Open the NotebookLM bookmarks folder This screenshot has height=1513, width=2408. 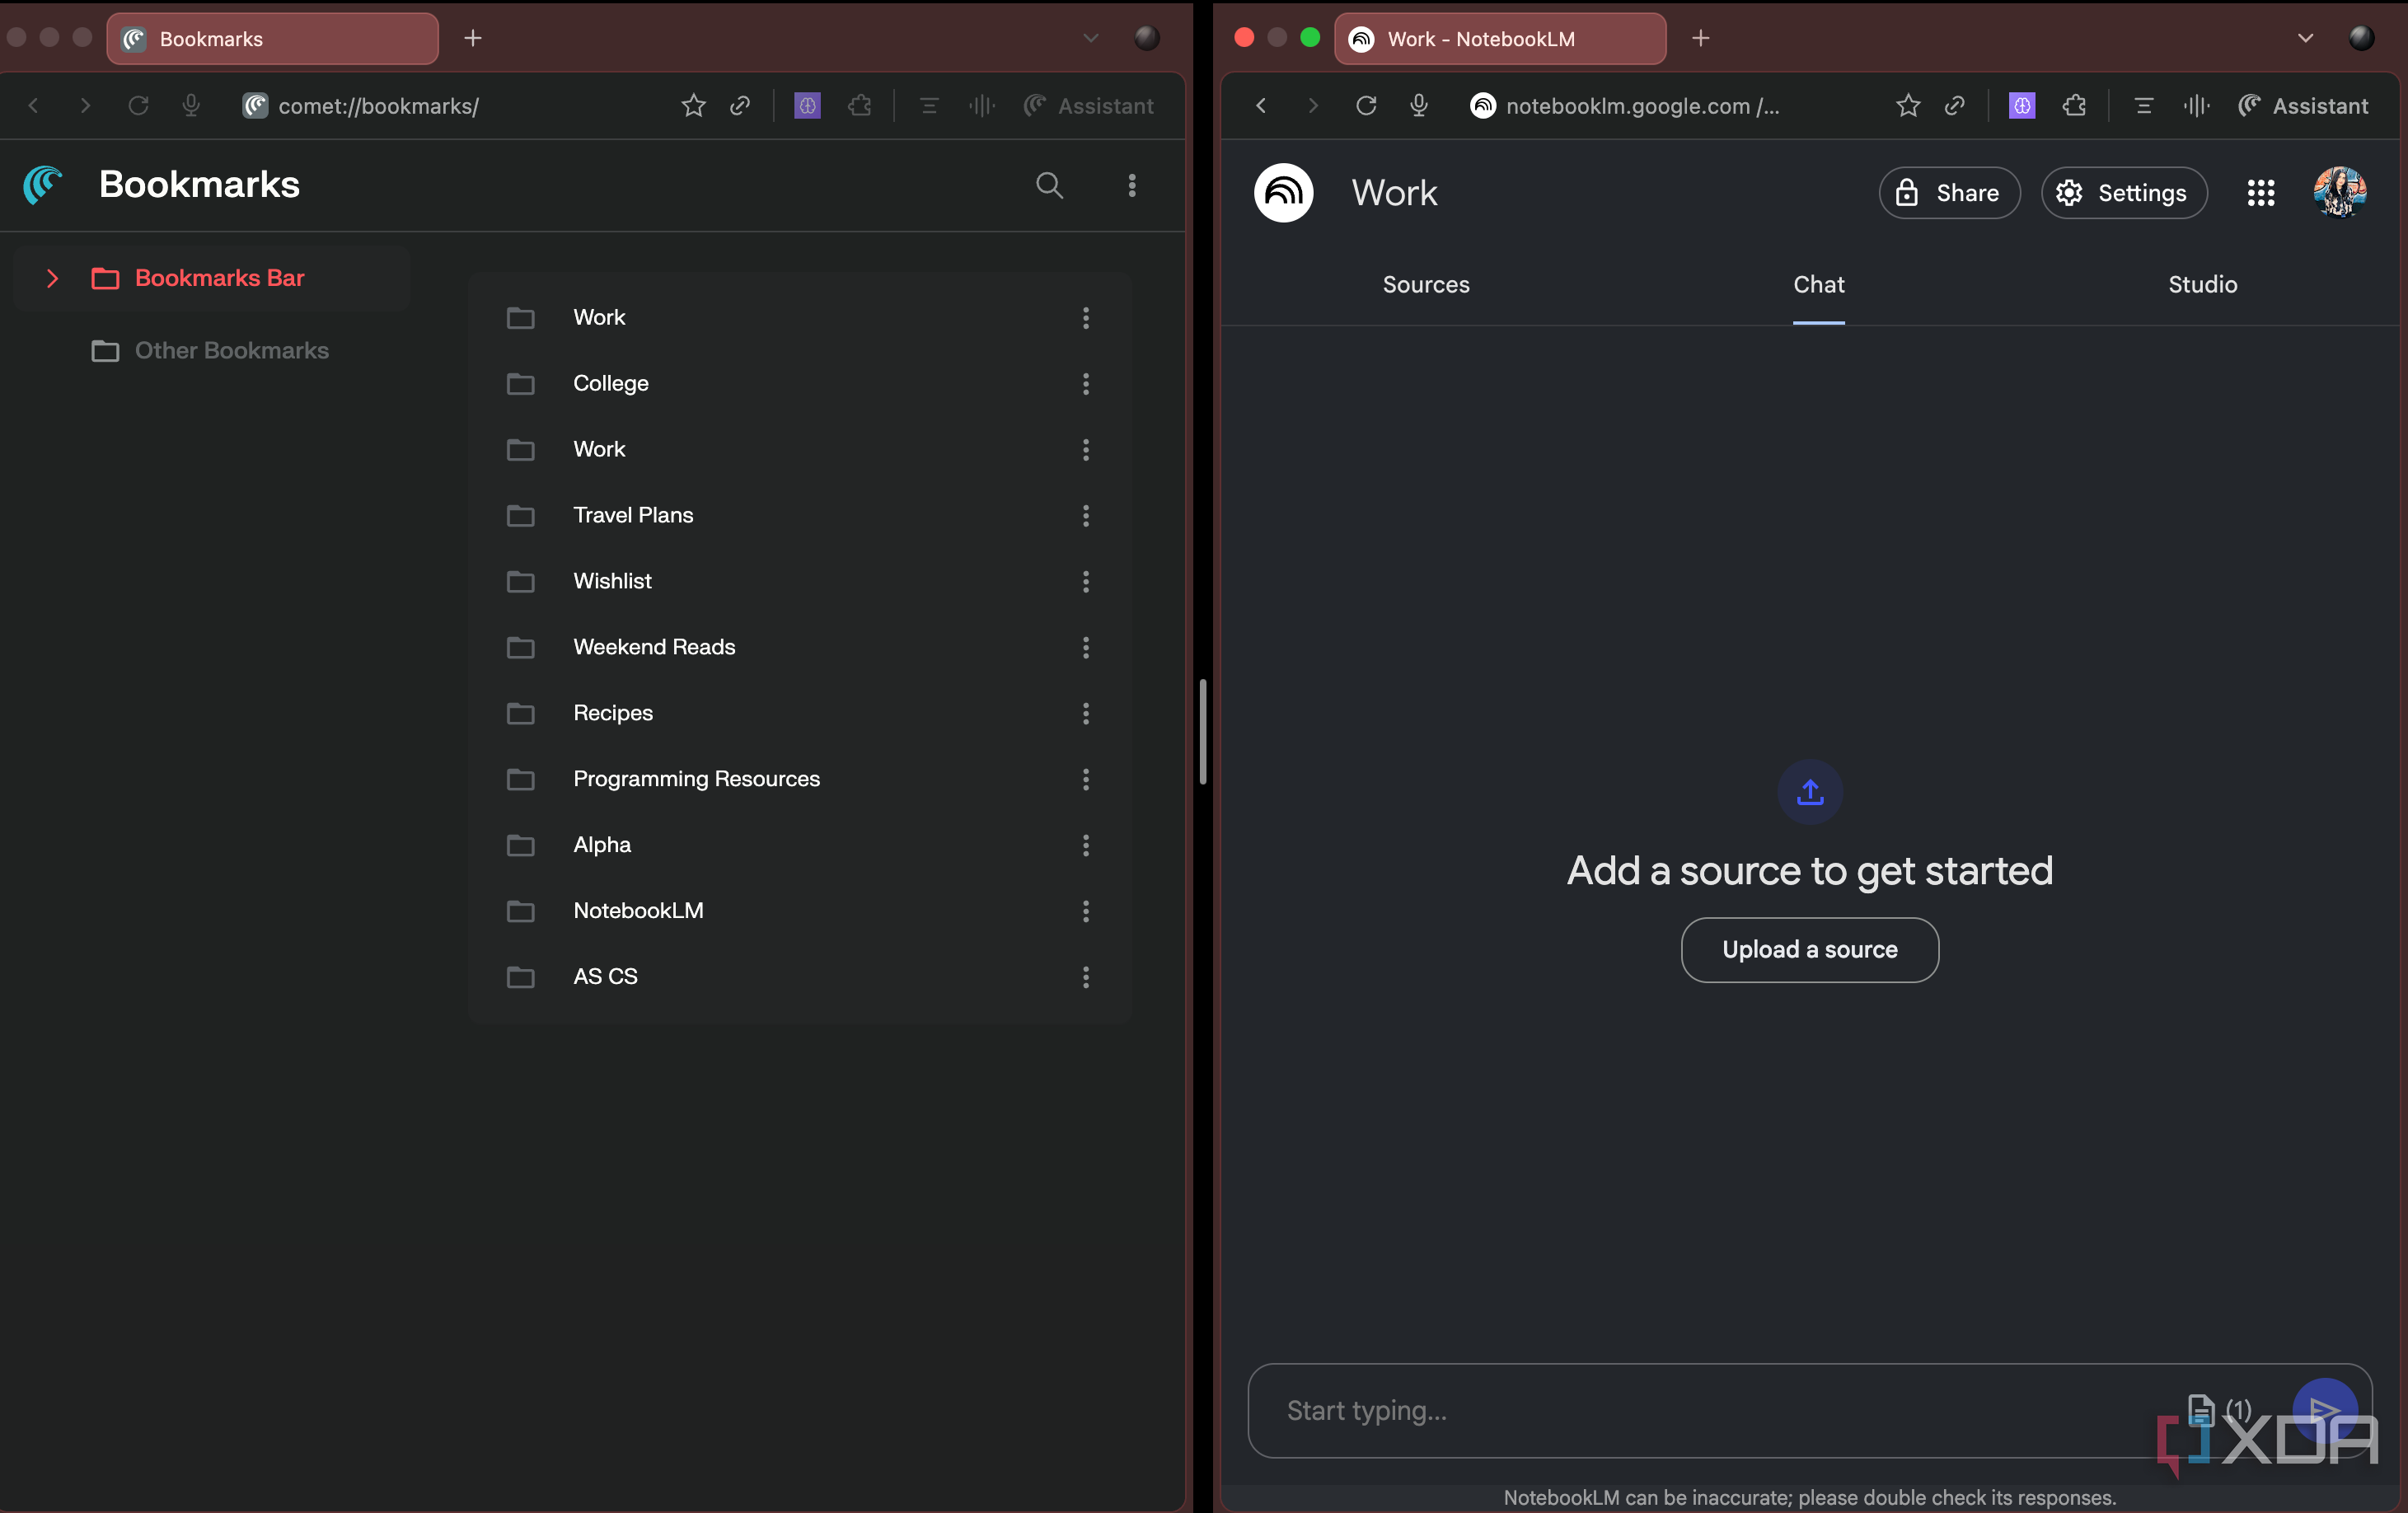638,911
